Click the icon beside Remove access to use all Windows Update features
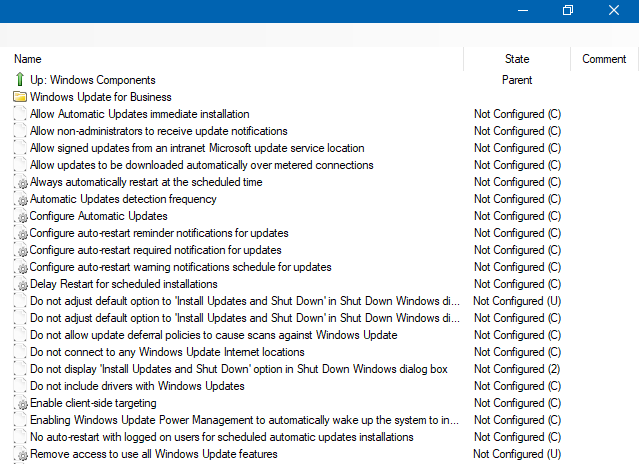The height and width of the screenshot is (464, 639). point(22,455)
